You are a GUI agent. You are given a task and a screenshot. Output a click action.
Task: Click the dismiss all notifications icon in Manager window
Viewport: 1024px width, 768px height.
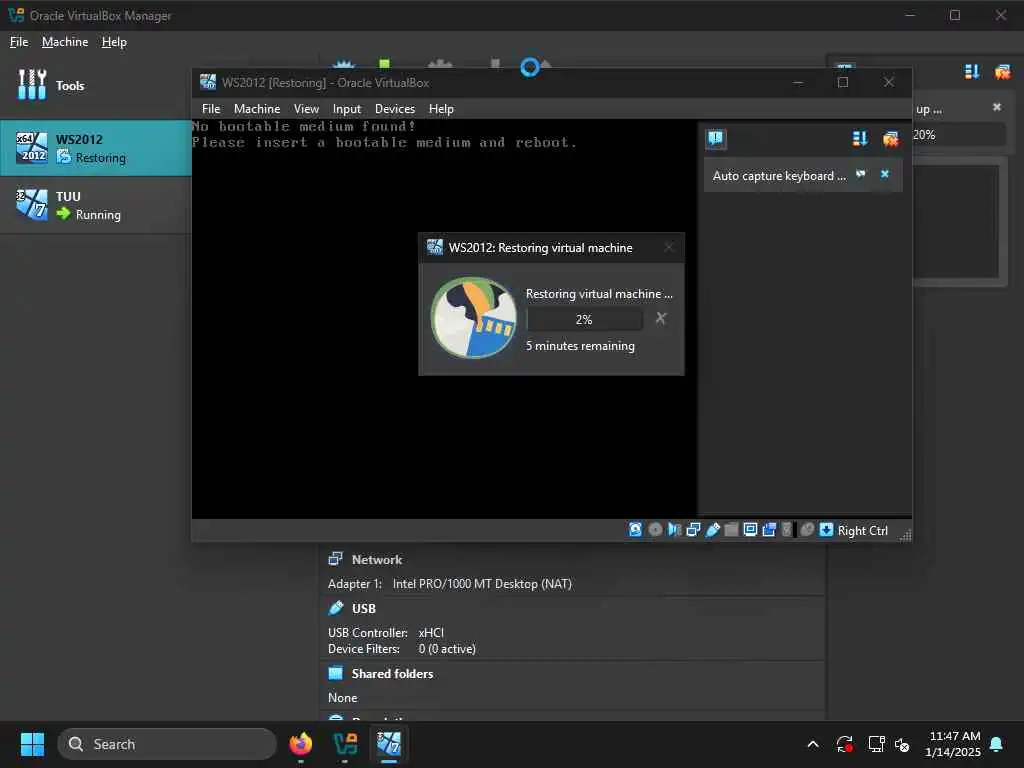1002,71
